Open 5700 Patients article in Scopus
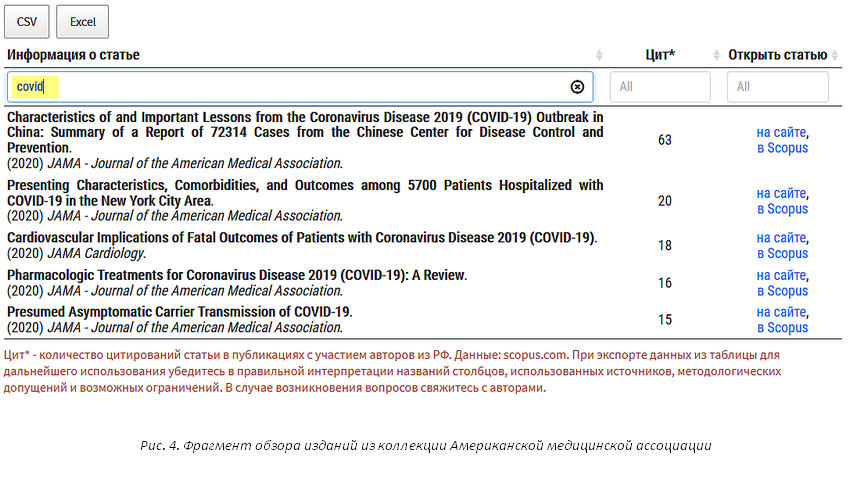 (782, 209)
